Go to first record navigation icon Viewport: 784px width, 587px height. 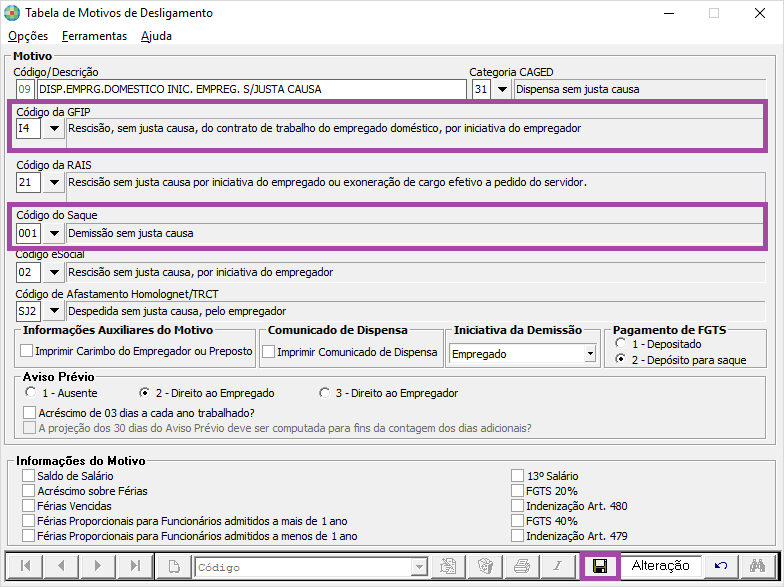[25, 566]
